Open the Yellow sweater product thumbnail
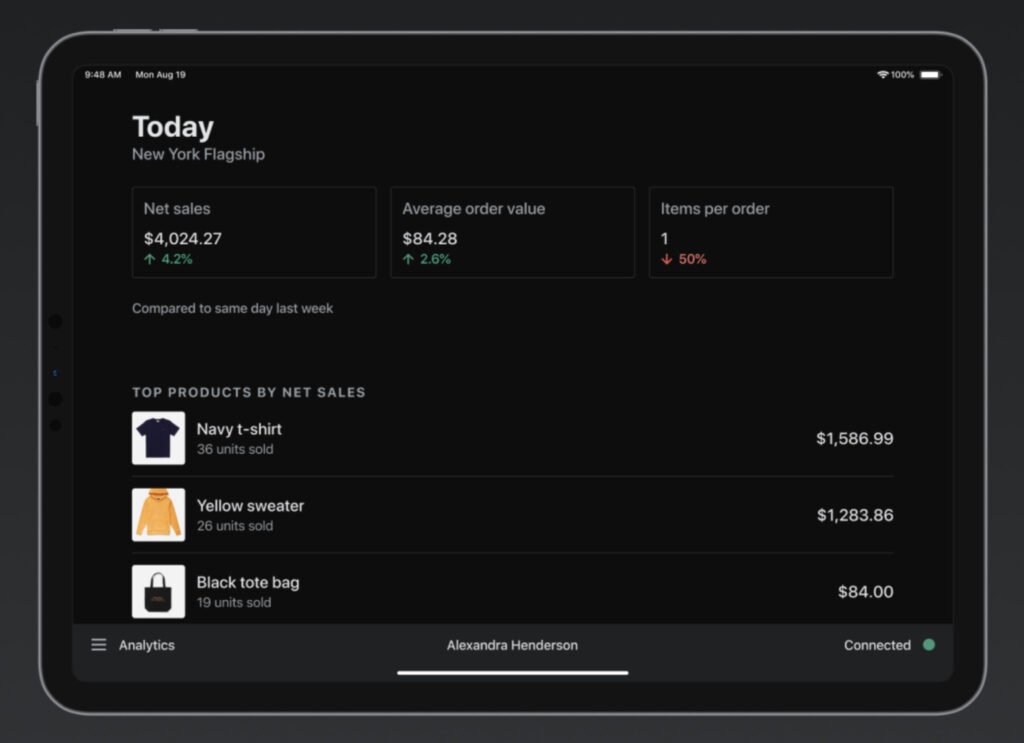Viewport: 1024px width, 743px height. pyautogui.click(x=158, y=515)
